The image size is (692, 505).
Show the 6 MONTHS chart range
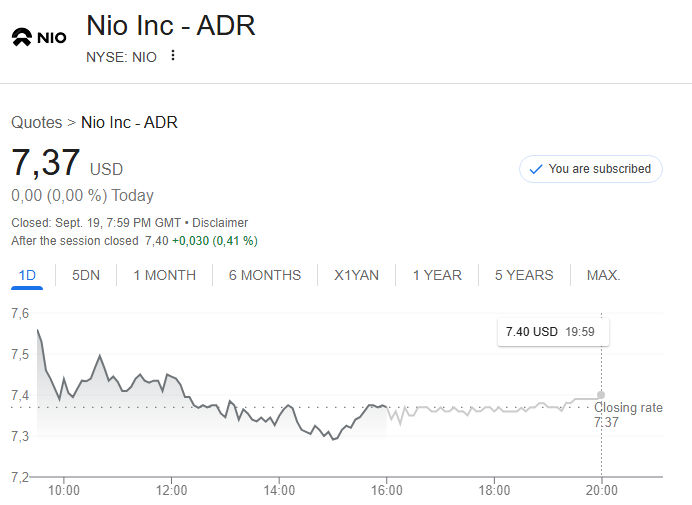pos(265,275)
